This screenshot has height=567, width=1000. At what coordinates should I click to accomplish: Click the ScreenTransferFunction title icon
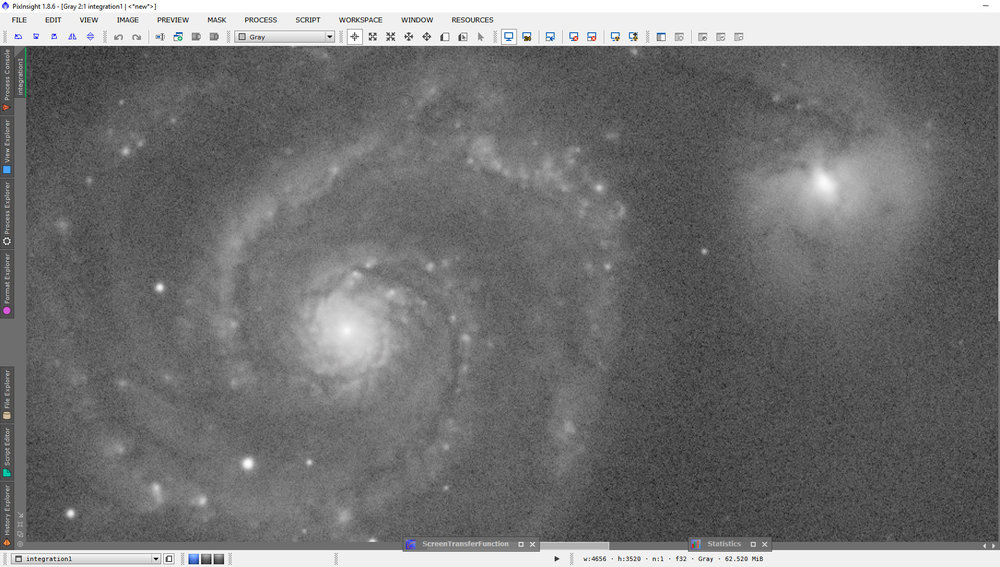(411, 544)
